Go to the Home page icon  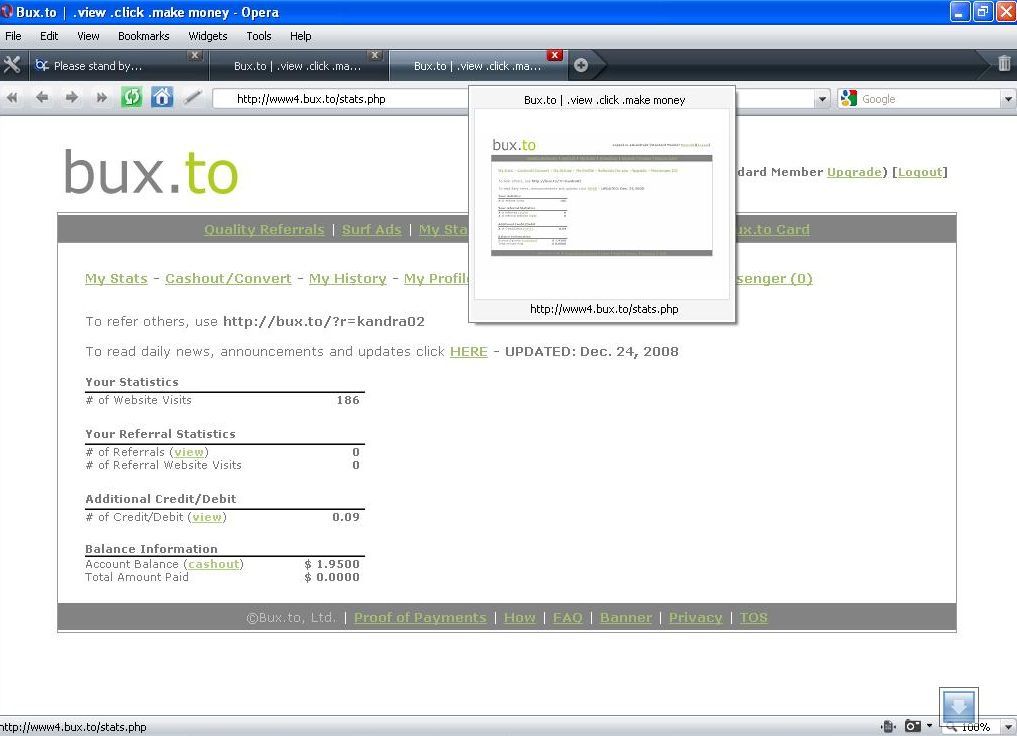coord(162,98)
